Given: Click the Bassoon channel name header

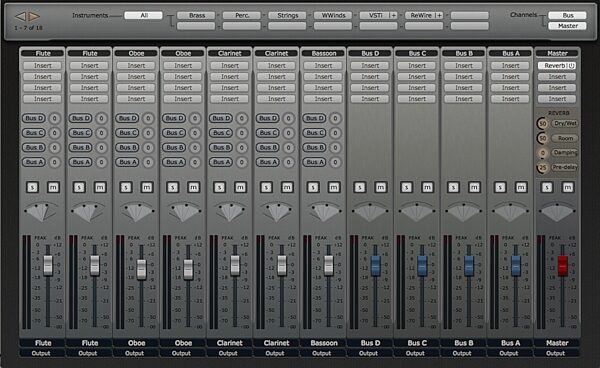Looking at the screenshot, I should [324, 54].
